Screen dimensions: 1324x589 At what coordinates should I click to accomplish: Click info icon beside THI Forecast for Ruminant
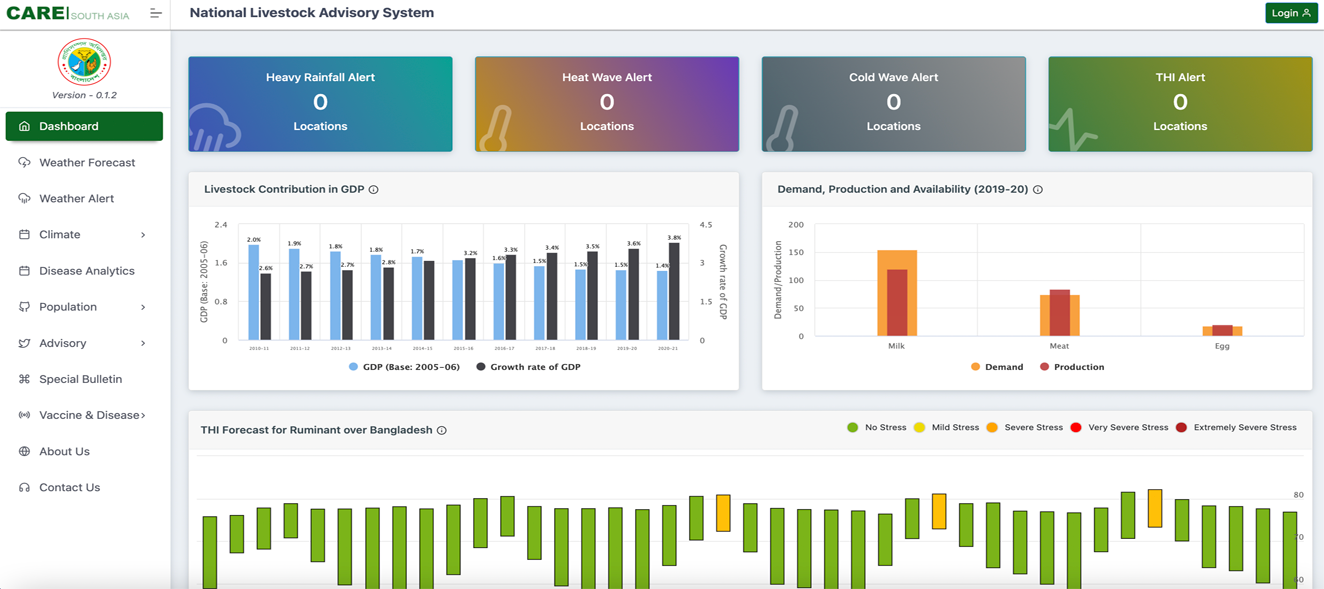(441, 430)
